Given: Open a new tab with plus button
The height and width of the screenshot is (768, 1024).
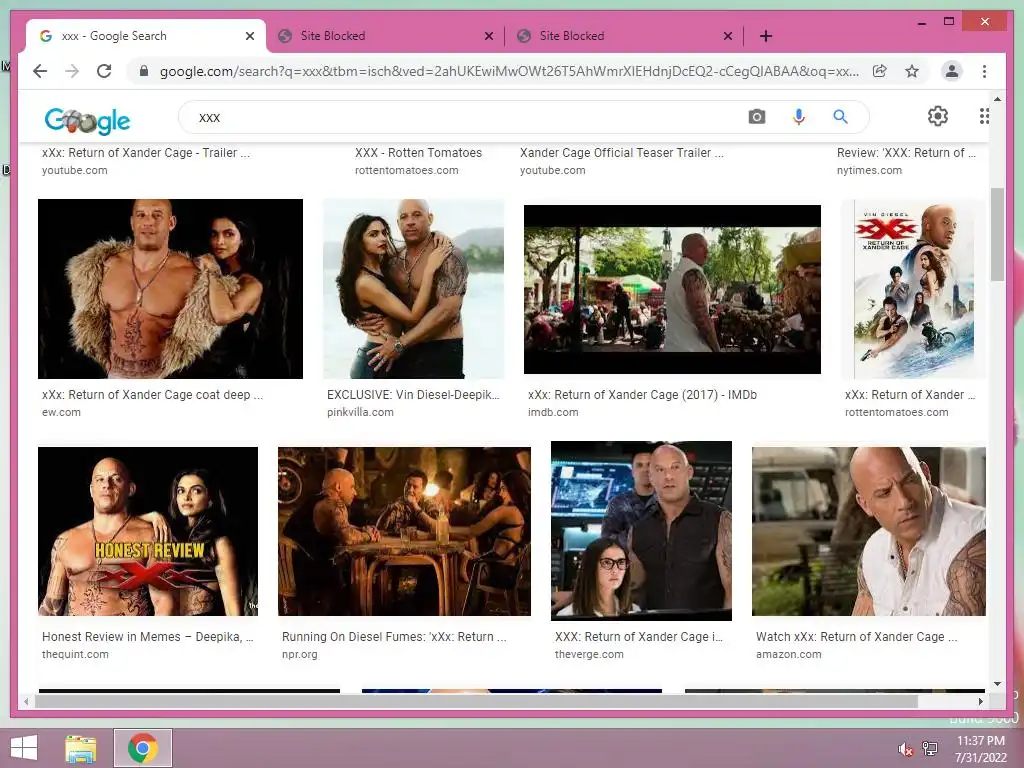Looking at the screenshot, I should coord(766,36).
